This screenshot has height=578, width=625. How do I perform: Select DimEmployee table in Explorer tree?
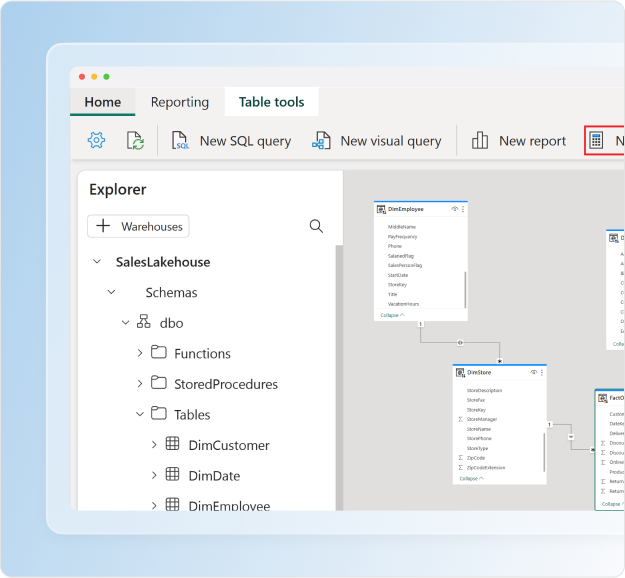coord(230,505)
